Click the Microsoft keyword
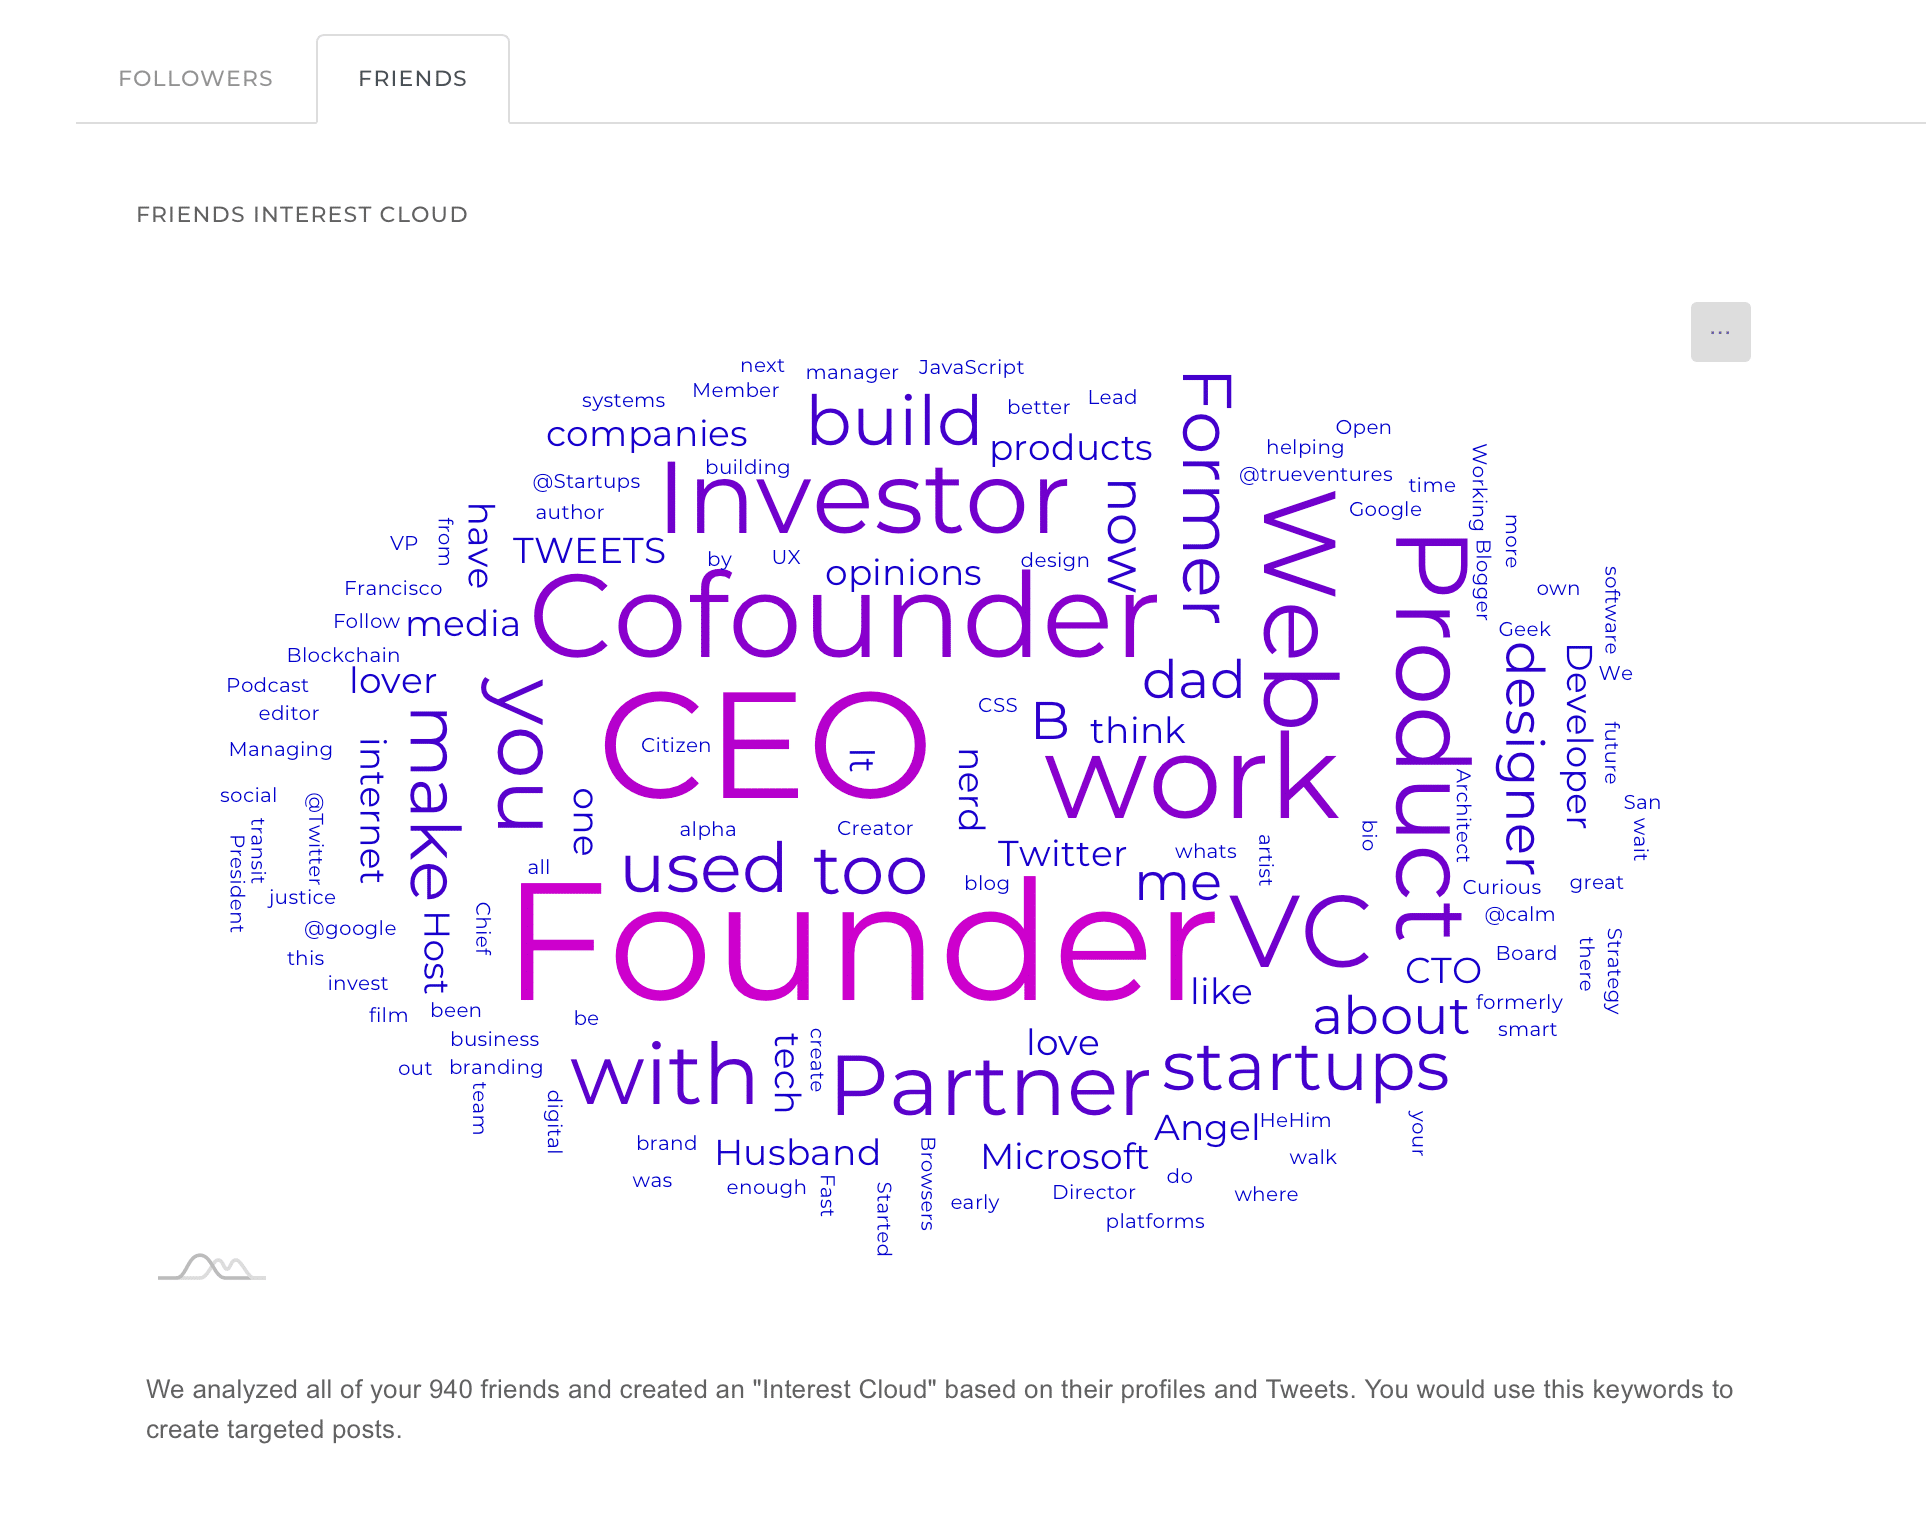The height and width of the screenshot is (1524, 1926). [x=1064, y=1157]
